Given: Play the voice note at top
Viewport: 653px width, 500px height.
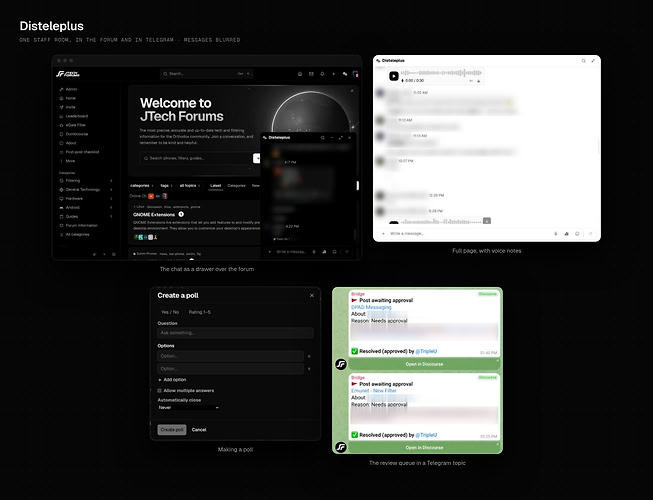Looking at the screenshot, I should (x=394, y=76).
